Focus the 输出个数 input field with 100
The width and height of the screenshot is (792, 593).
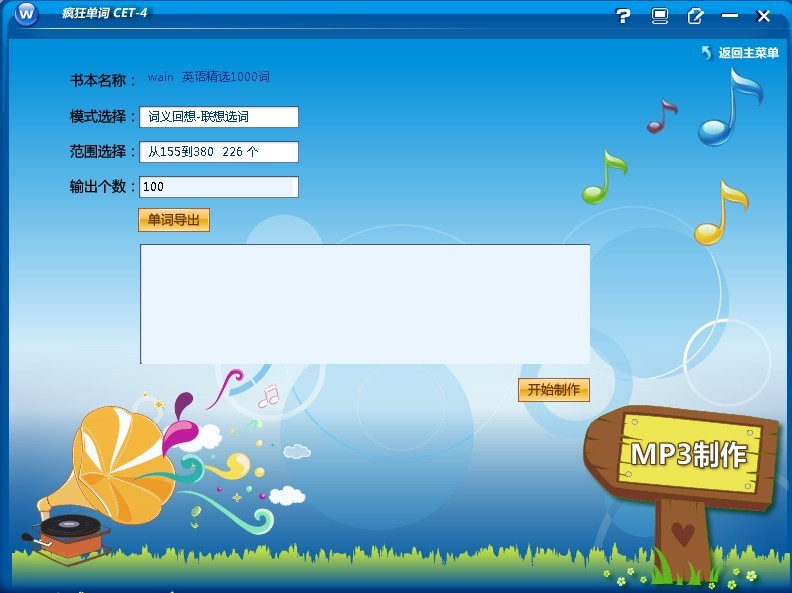219,187
